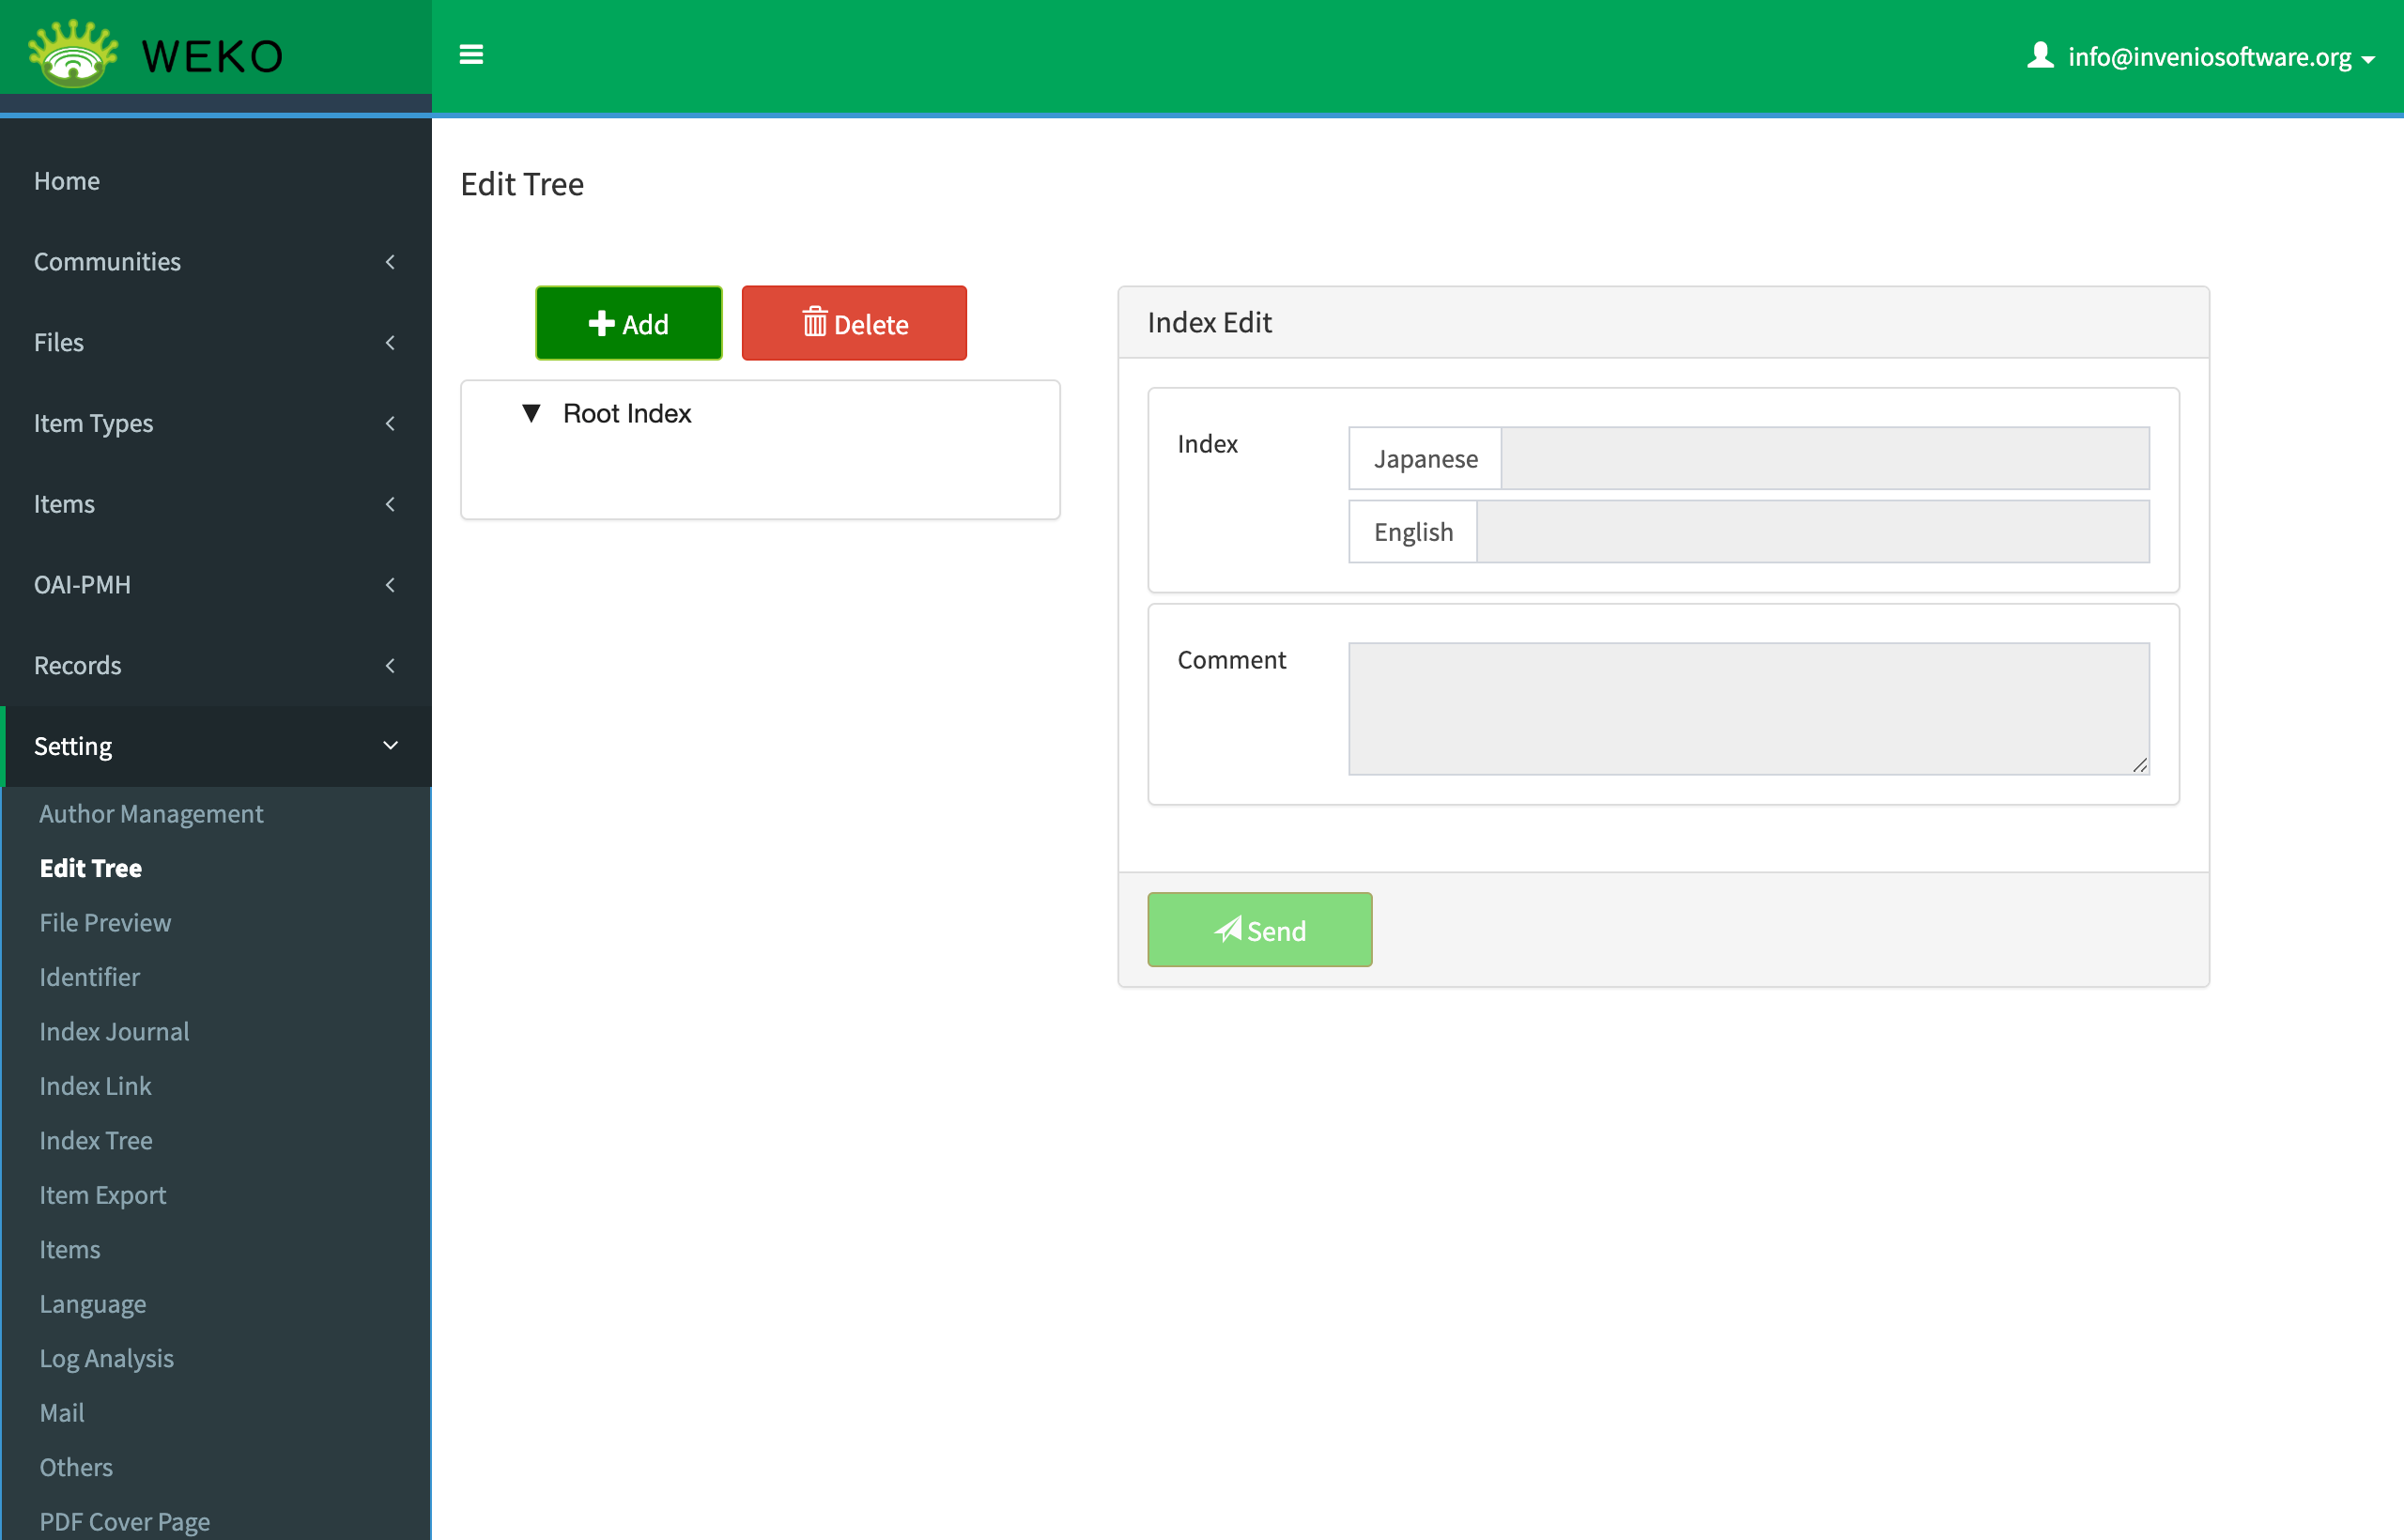Collapse the Root Index tree triangle

pyautogui.click(x=531, y=413)
